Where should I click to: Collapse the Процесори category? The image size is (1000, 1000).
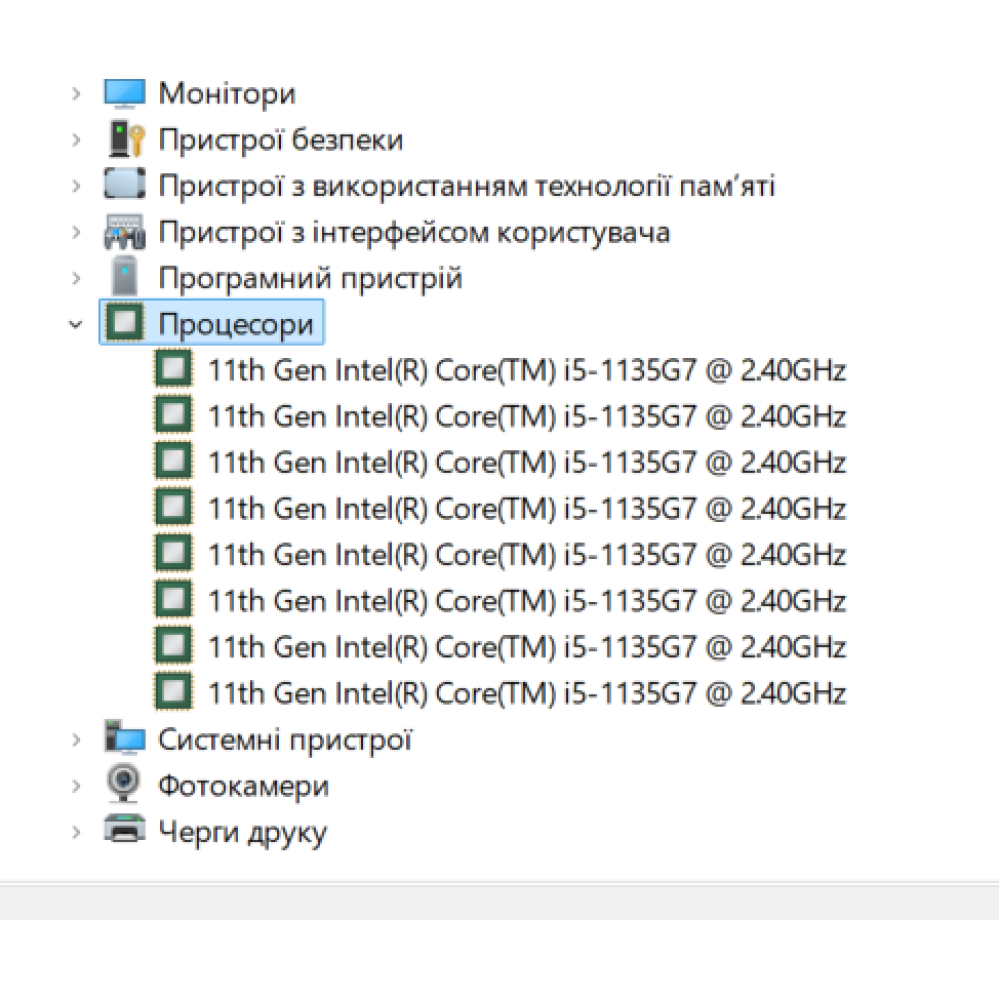[76, 324]
